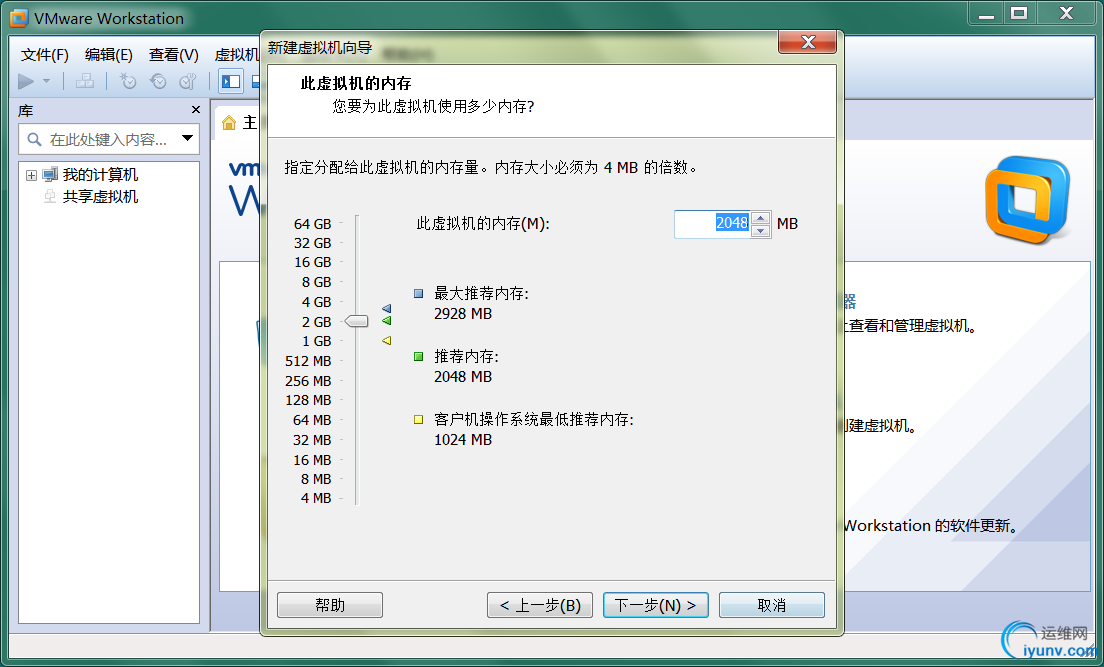Click the 帮助 button
Viewport: 1104px width, 667px height.
click(x=329, y=604)
